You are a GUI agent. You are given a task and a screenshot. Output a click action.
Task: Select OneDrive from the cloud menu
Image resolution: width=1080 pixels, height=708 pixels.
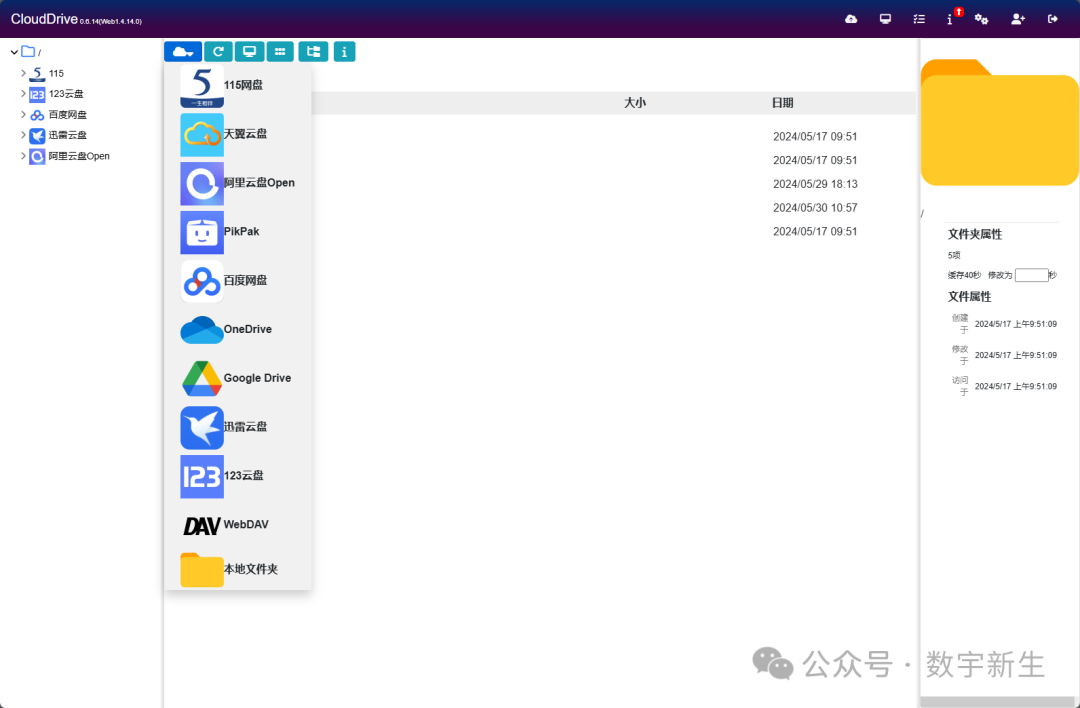[238, 330]
